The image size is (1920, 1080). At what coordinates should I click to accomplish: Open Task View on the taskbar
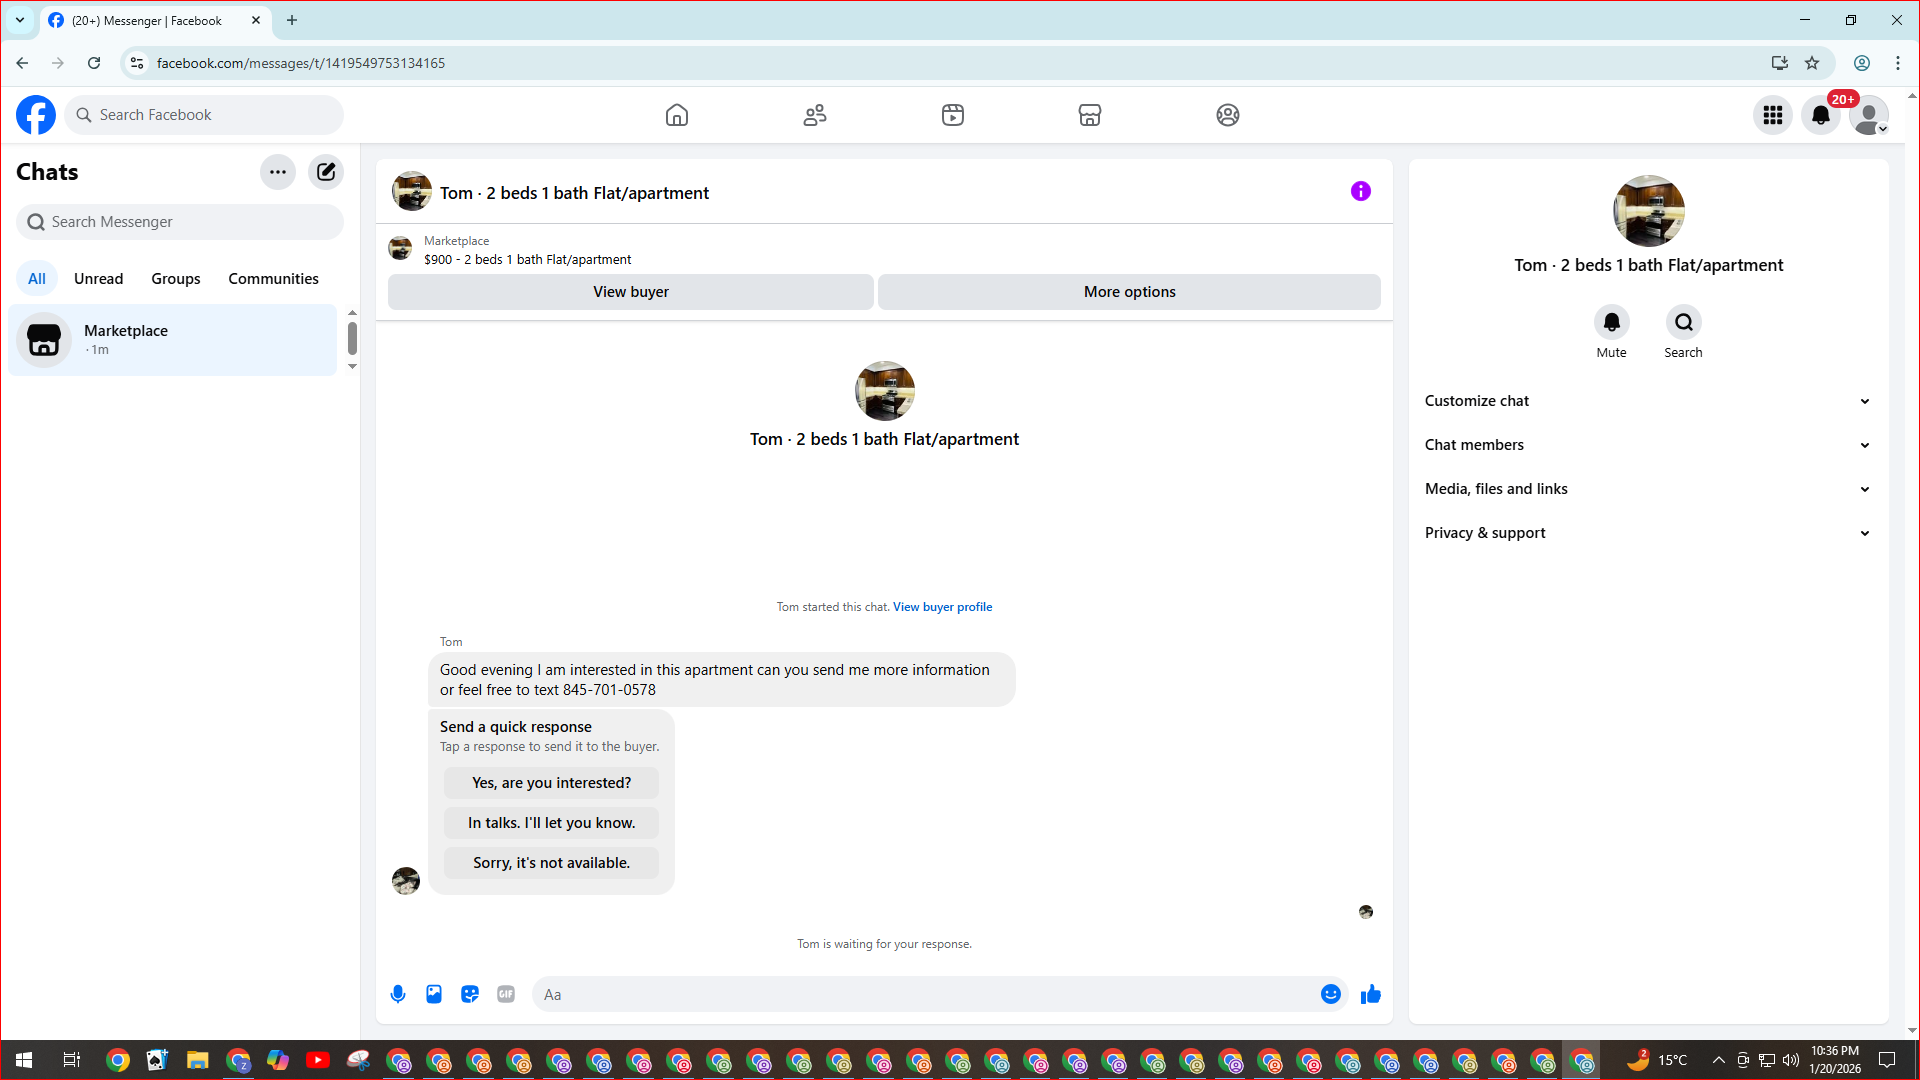[71, 1060]
